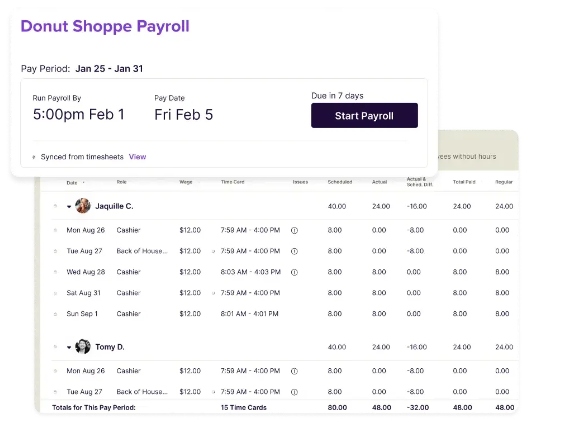Click the 15 Time Cards total
Screen dimensions: 568x426
(x=243, y=408)
